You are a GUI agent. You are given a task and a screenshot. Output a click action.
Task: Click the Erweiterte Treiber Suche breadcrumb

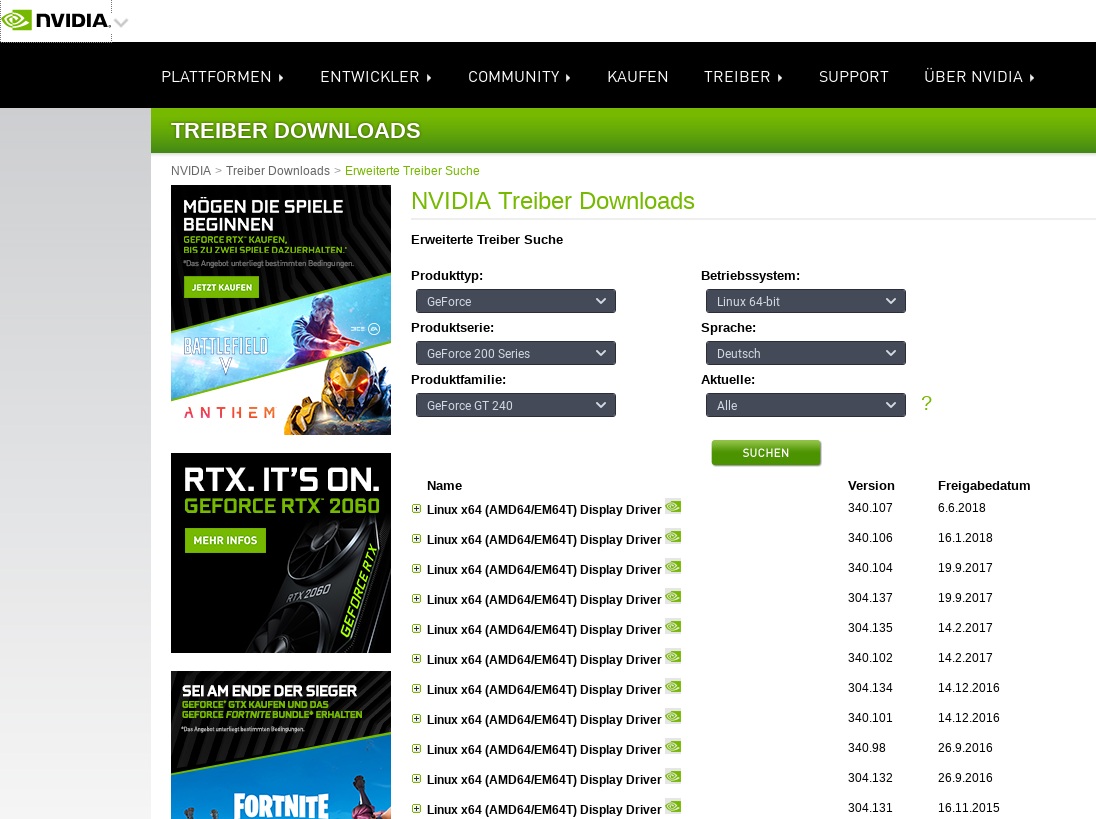[x=412, y=171]
